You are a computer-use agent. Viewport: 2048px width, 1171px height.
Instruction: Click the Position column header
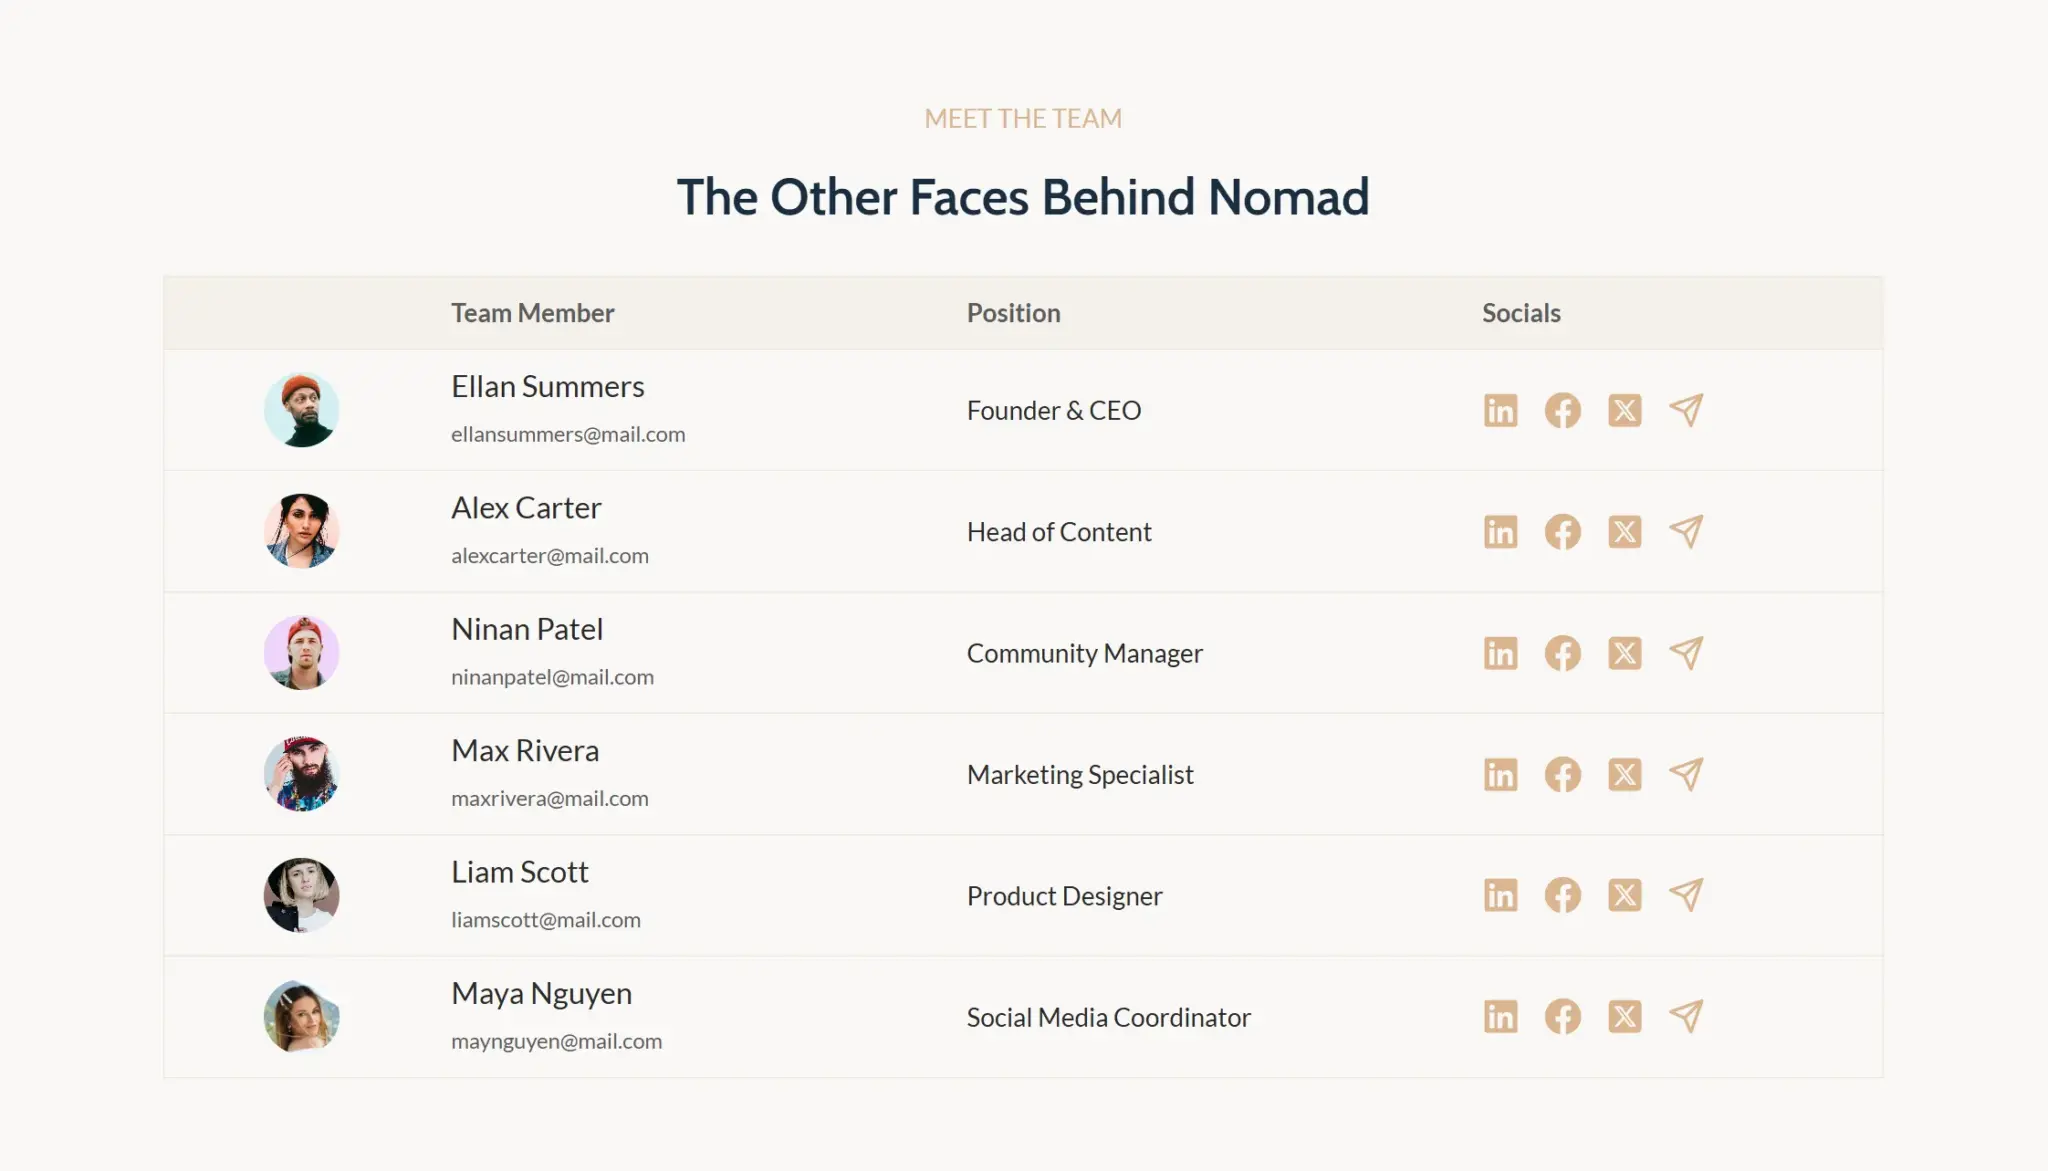pyautogui.click(x=1013, y=313)
